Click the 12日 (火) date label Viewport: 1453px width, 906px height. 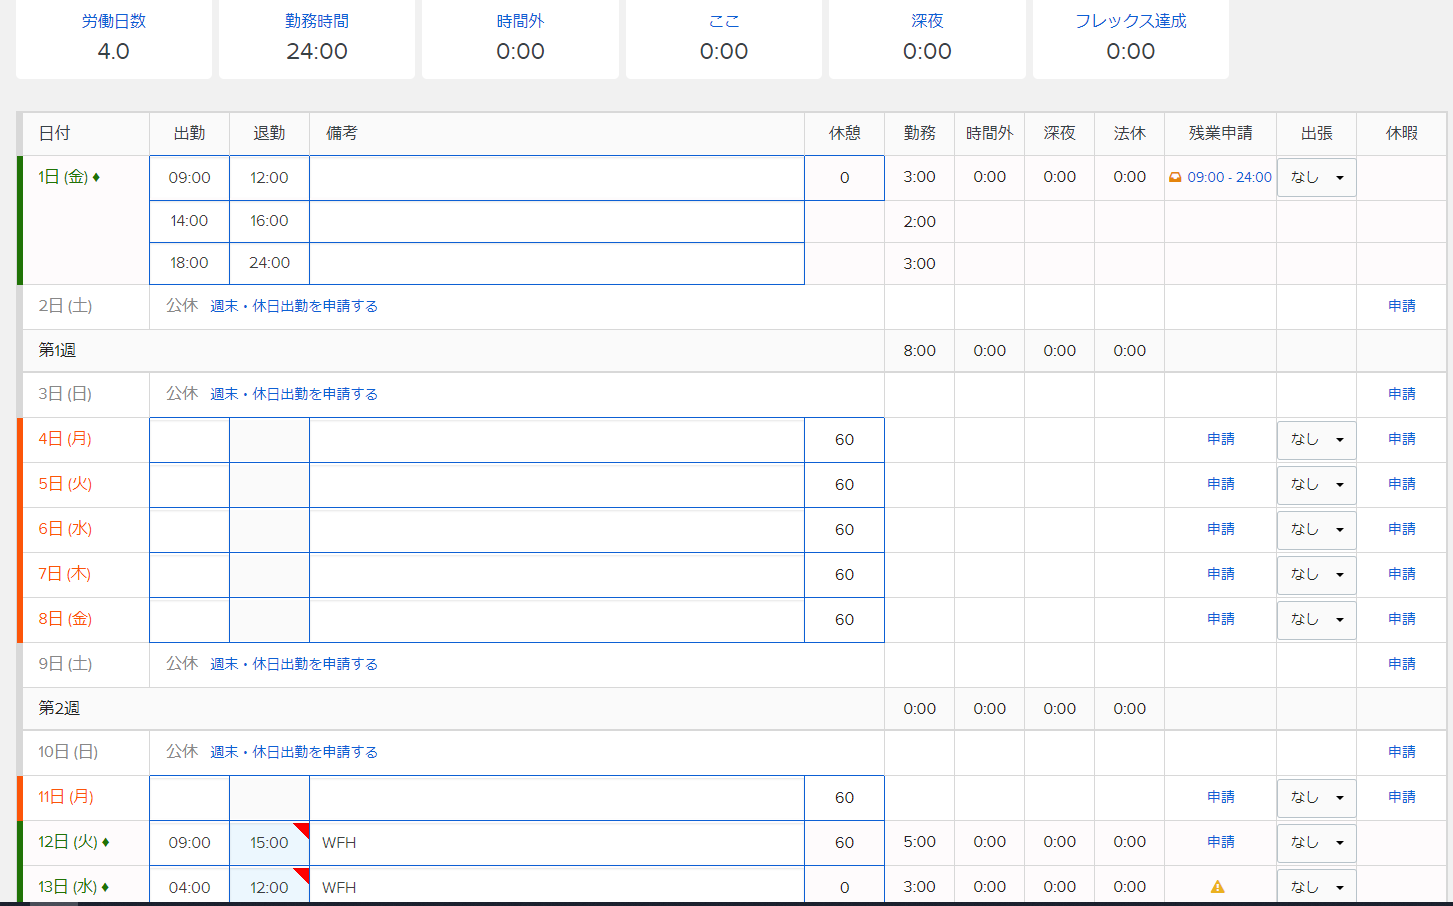click(x=68, y=843)
